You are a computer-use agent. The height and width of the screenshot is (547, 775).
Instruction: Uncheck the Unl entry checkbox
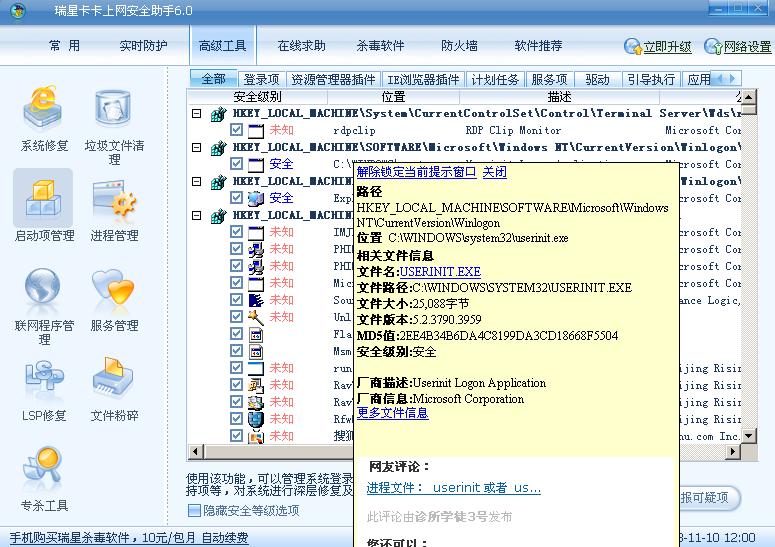tap(236, 317)
